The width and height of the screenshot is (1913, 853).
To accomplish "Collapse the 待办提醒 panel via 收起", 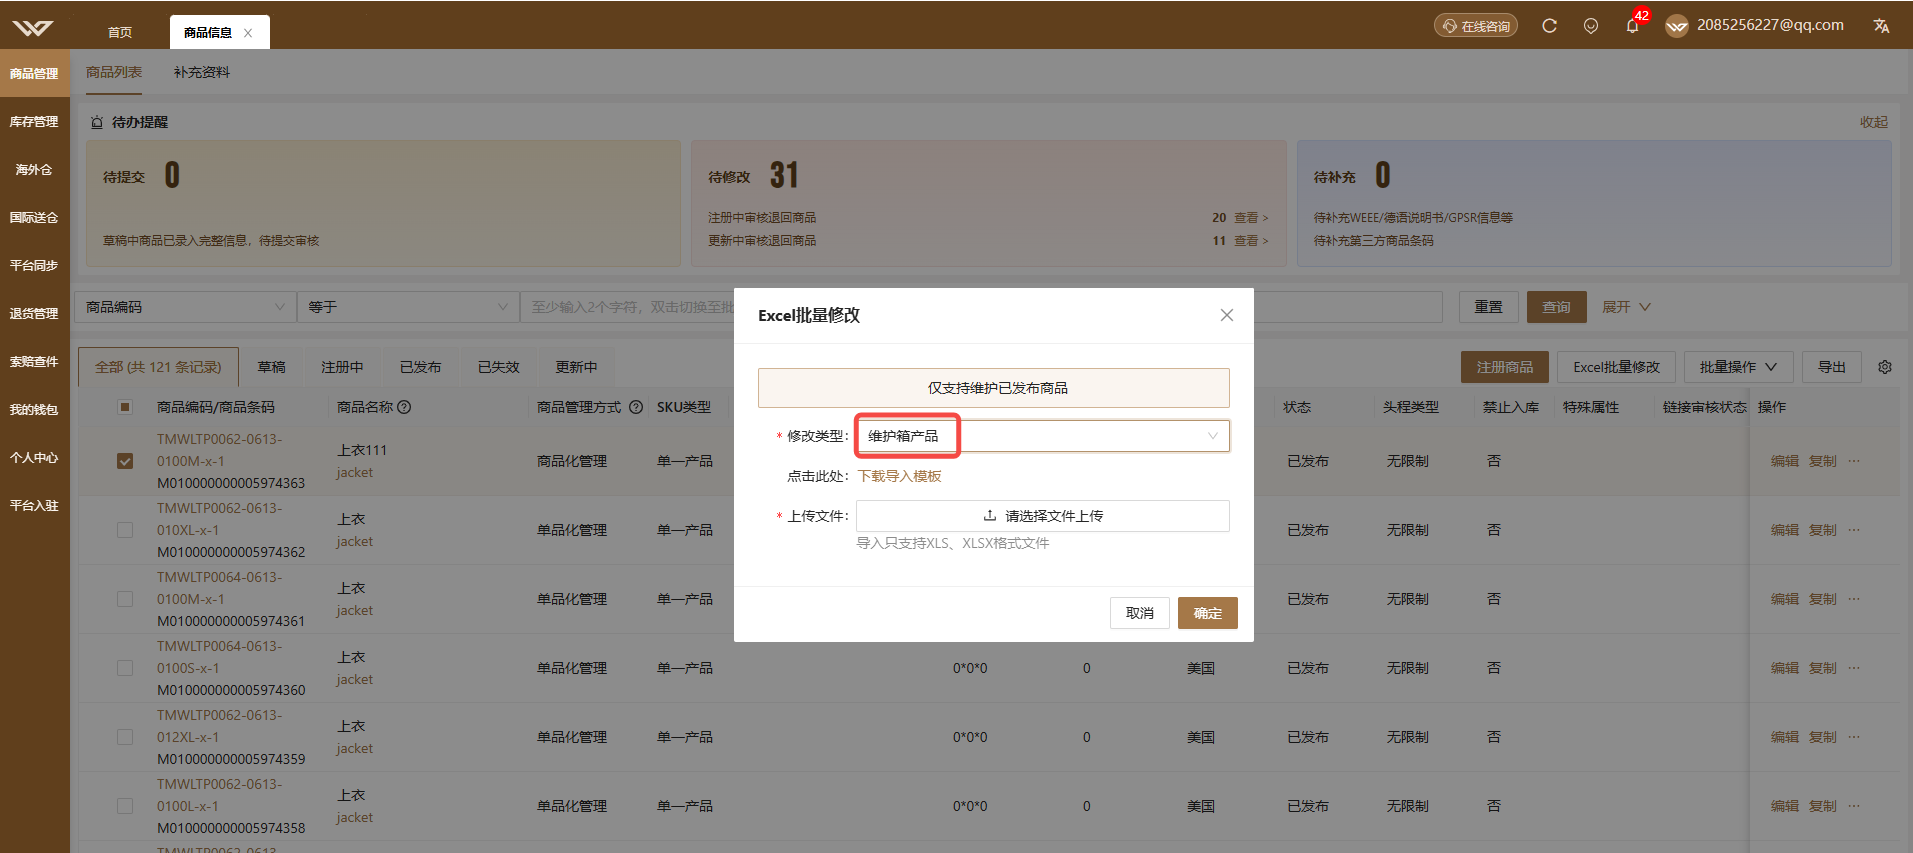I will pyautogui.click(x=1873, y=122).
